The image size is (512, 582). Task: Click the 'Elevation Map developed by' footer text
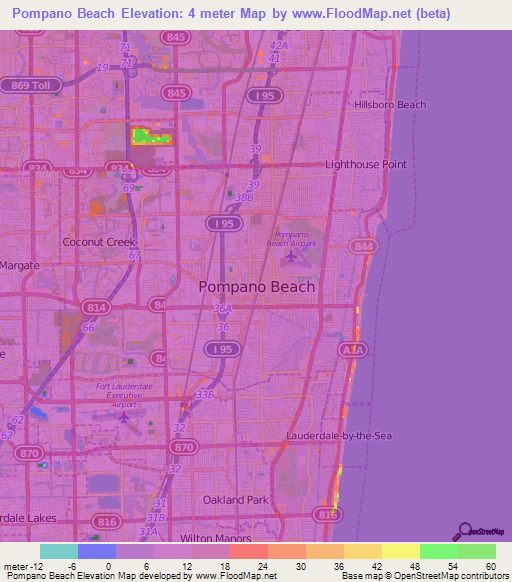134,576
